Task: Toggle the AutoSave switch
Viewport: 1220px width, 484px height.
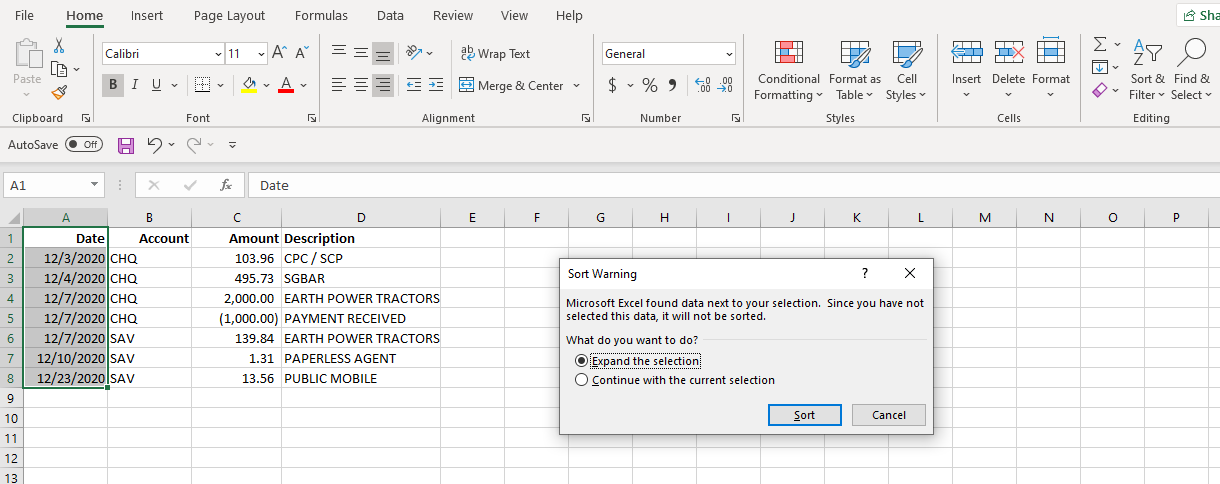Action: click(x=84, y=145)
